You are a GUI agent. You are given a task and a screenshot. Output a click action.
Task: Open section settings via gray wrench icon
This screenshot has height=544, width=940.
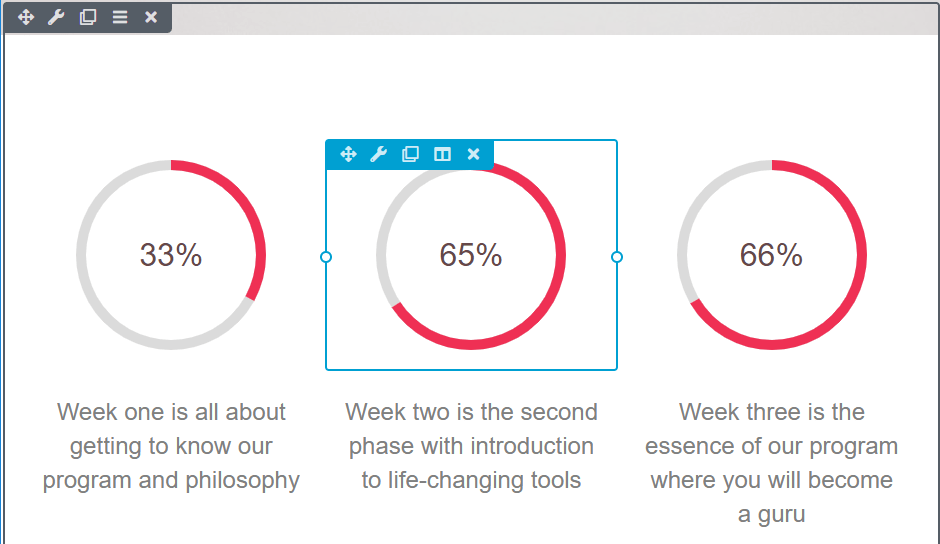(x=56, y=17)
